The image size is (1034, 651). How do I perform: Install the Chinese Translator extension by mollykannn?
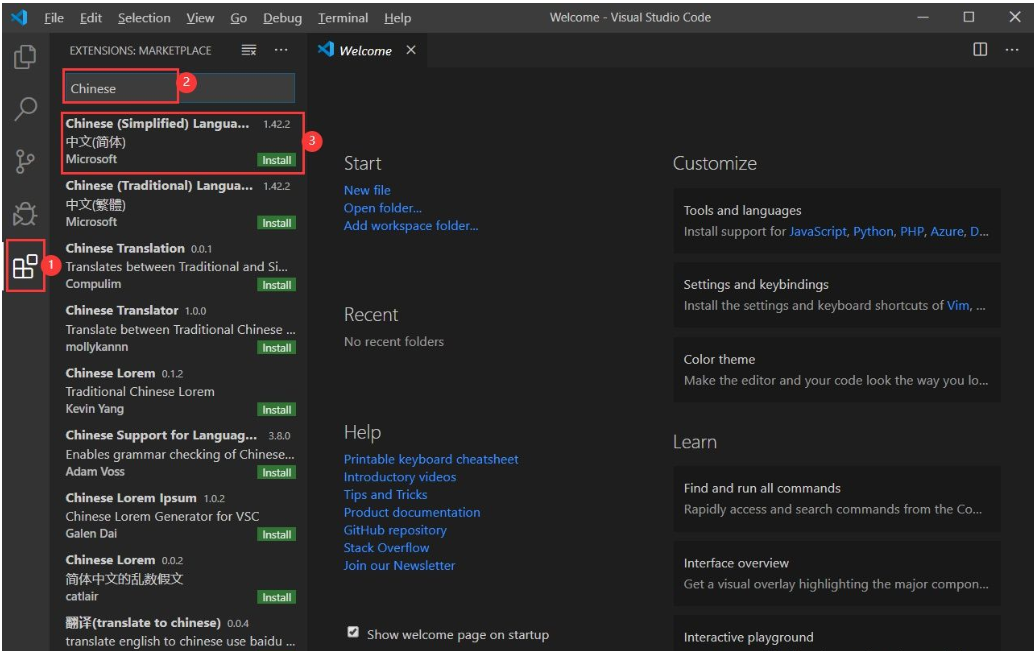[x=276, y=348]
